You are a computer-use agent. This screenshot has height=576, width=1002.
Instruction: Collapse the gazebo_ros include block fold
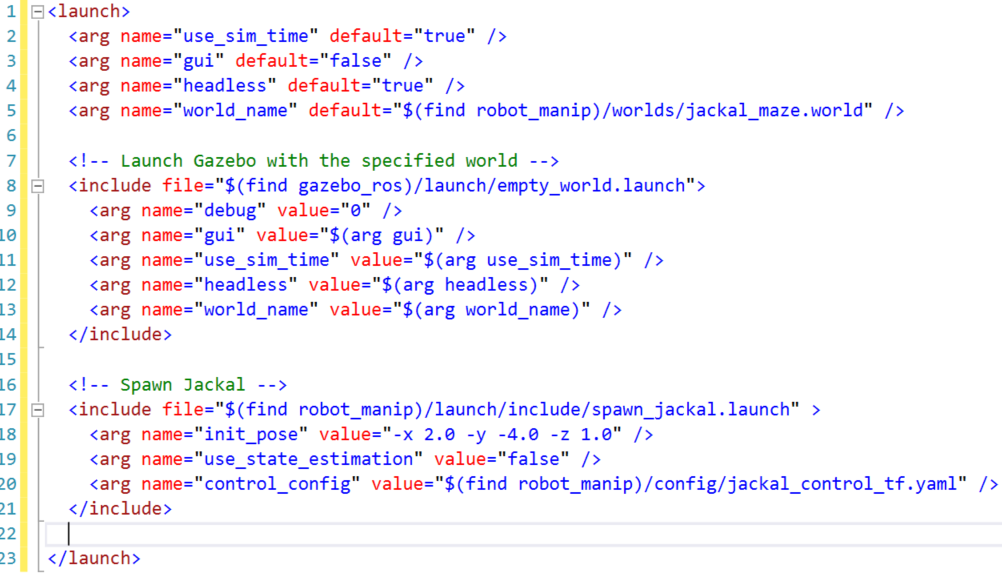click(38, 186)
